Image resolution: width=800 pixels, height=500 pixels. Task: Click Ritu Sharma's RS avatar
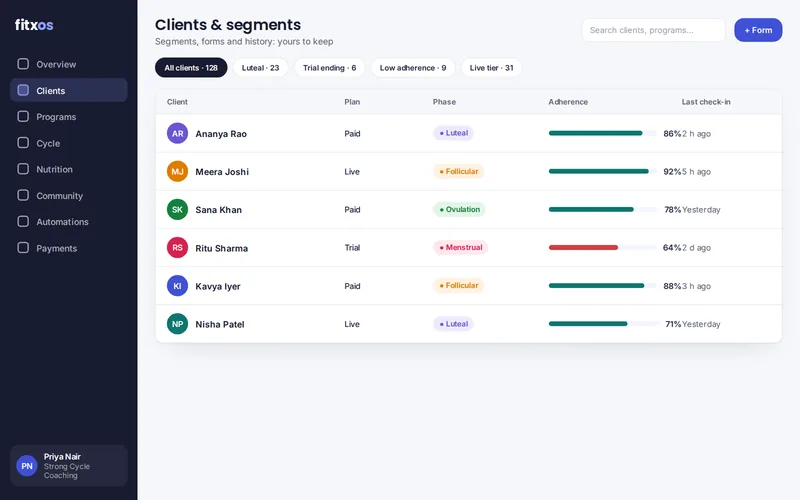(x=177, y=248)
